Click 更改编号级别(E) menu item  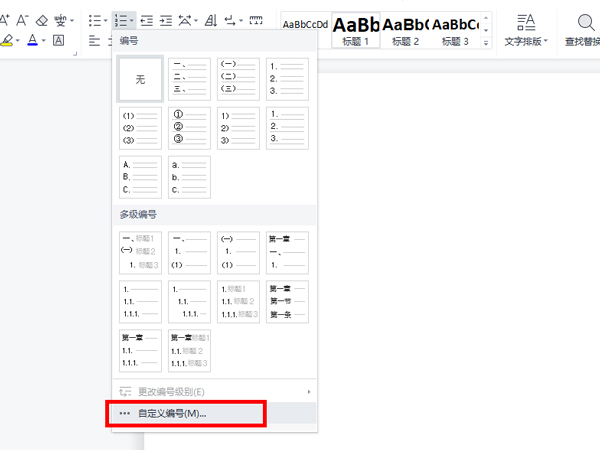tap(170, 391)
